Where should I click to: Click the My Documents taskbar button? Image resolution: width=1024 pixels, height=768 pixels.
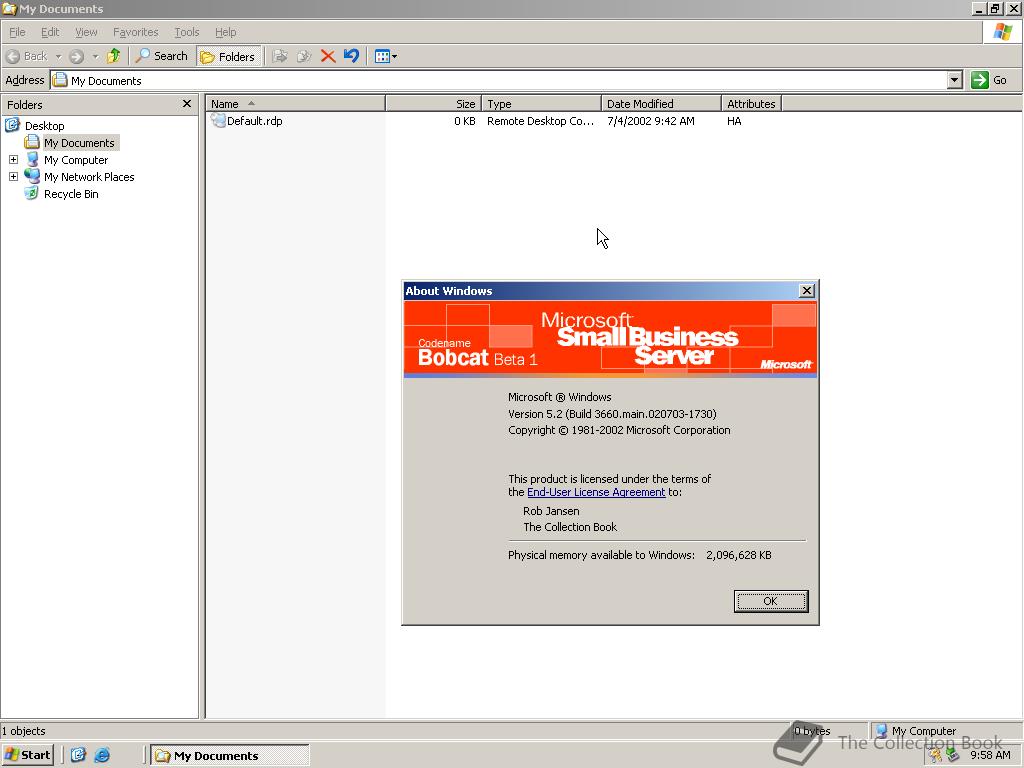pyautogui.click(x=230, y=756)
